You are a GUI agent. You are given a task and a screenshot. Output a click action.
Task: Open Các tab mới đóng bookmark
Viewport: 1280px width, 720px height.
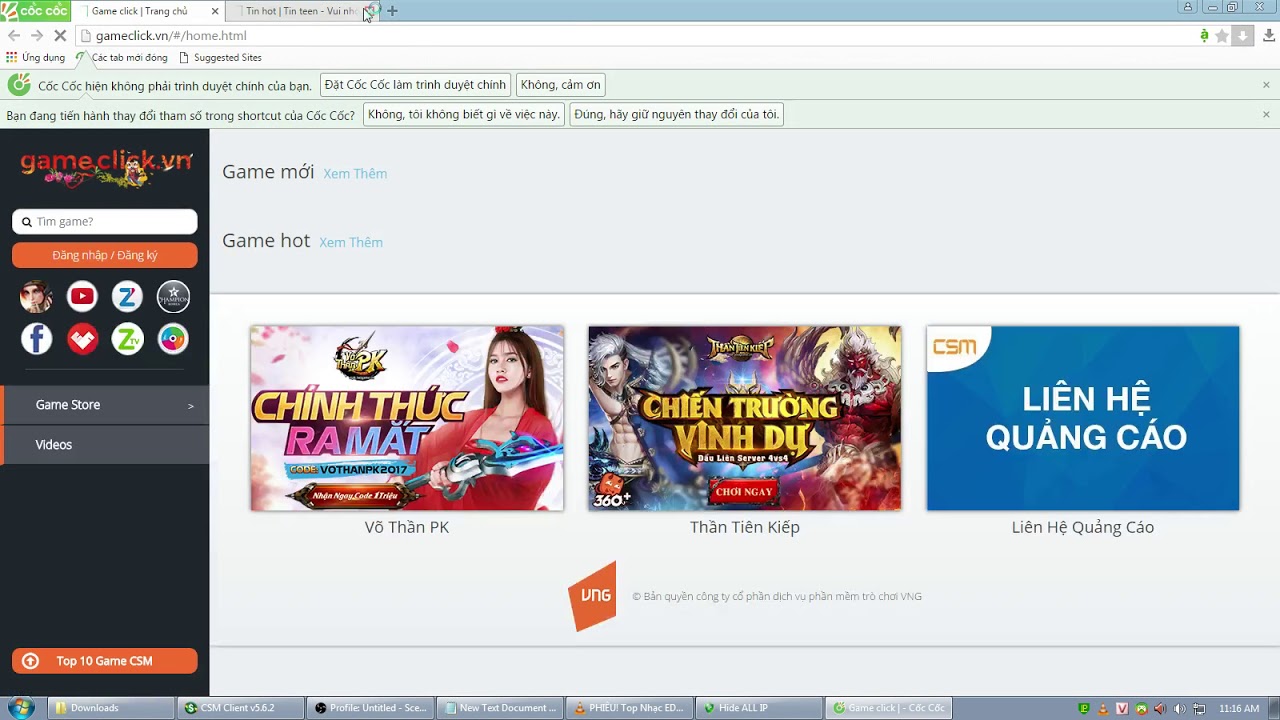[122, 58]
